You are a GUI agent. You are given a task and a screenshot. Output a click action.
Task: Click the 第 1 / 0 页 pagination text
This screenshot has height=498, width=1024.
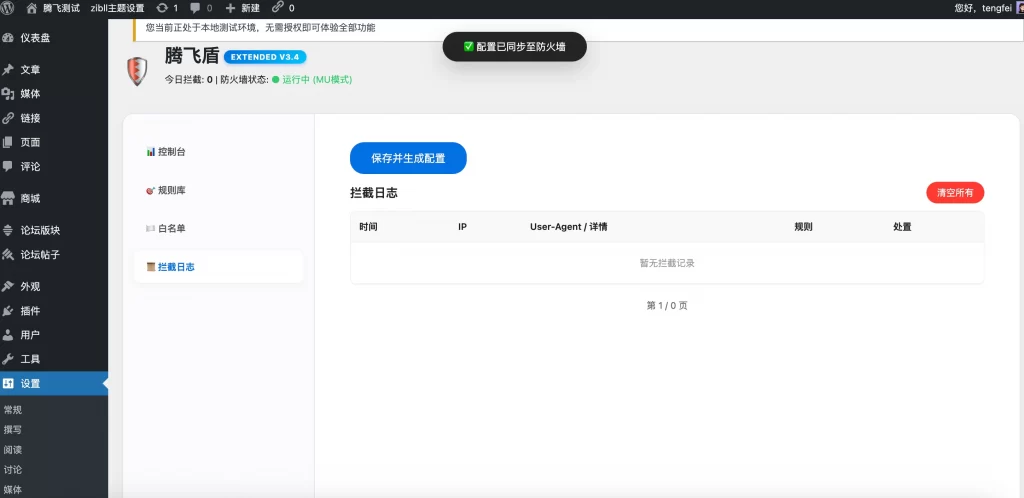coord(667,305)
